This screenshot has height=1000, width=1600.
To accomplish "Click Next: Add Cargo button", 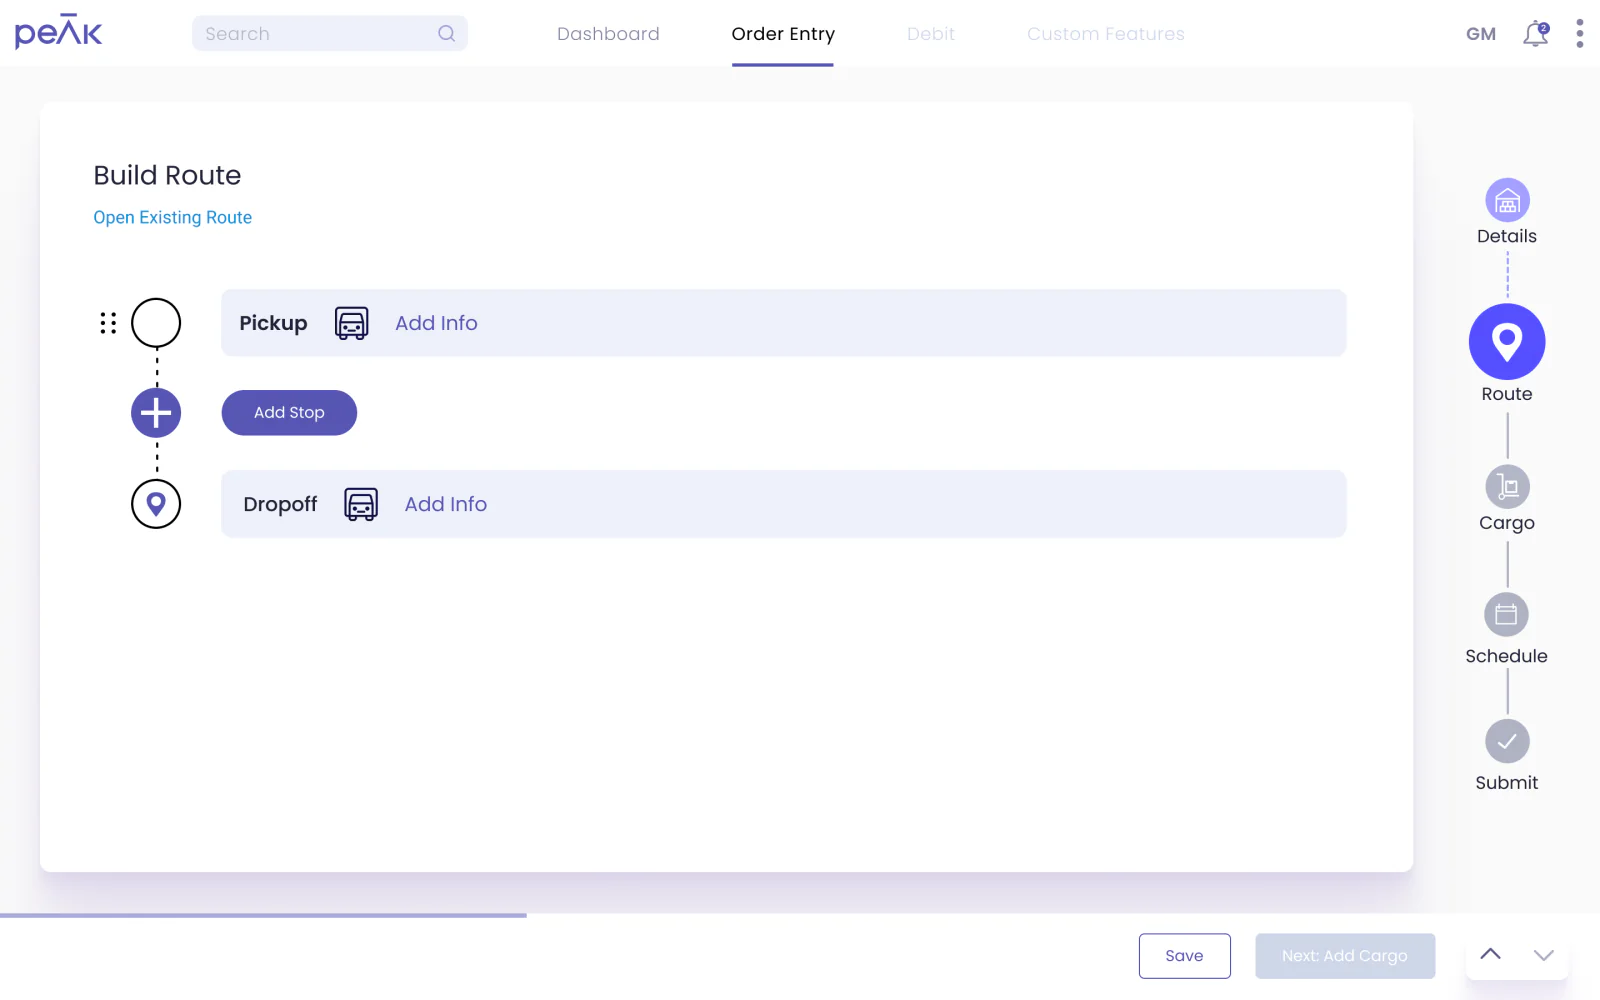I will point(1345,956).
